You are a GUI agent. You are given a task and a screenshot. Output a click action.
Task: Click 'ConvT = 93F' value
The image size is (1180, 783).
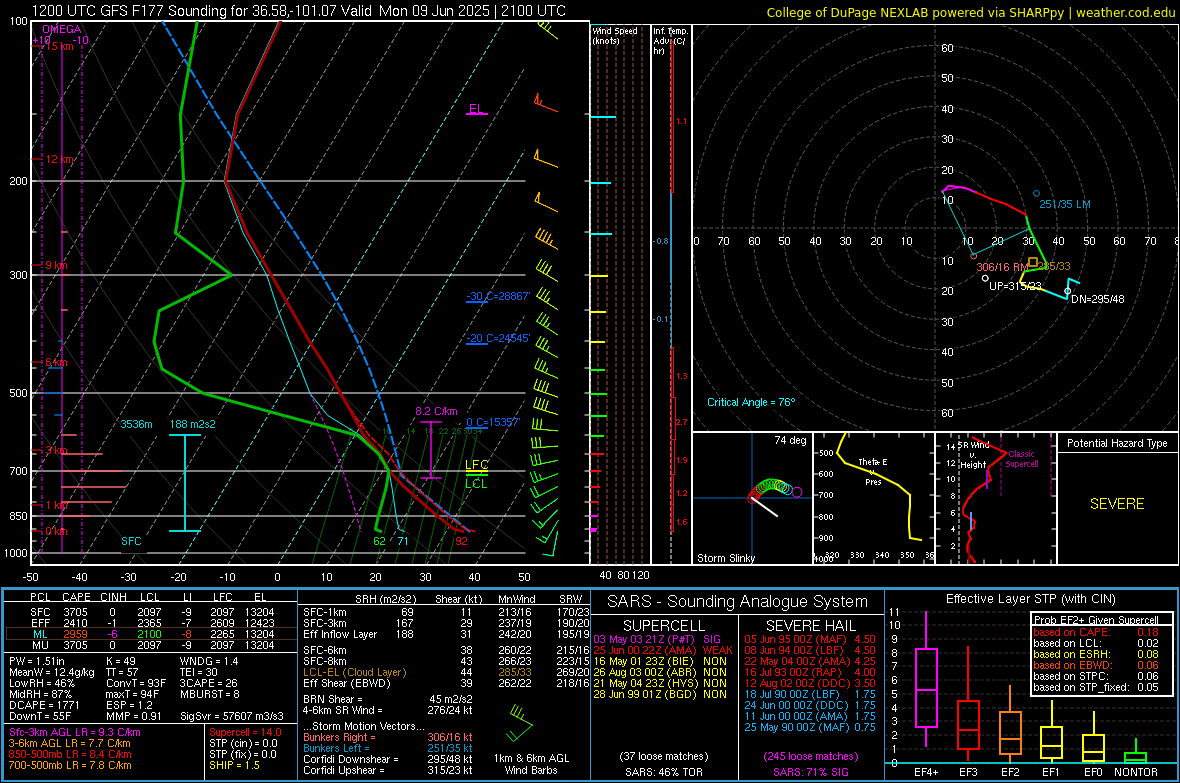[x=136, y=684]
